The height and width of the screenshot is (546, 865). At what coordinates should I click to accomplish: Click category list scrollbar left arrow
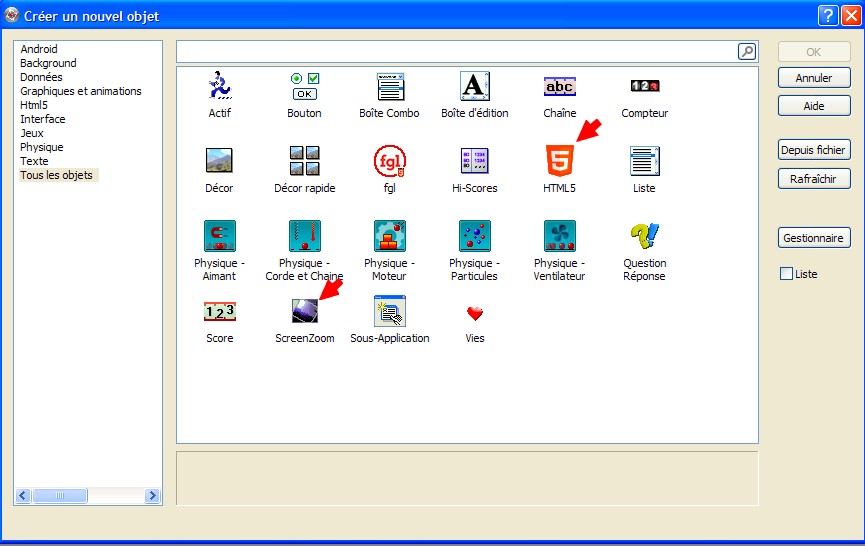click(23, 495)
